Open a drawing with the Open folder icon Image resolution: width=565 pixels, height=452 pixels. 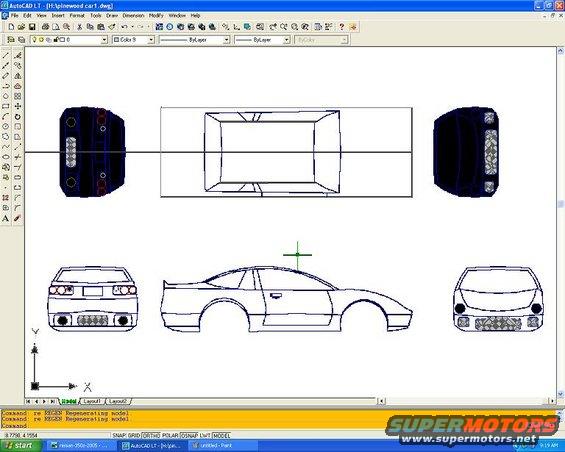pyautogui.click(x=21, y=27)
